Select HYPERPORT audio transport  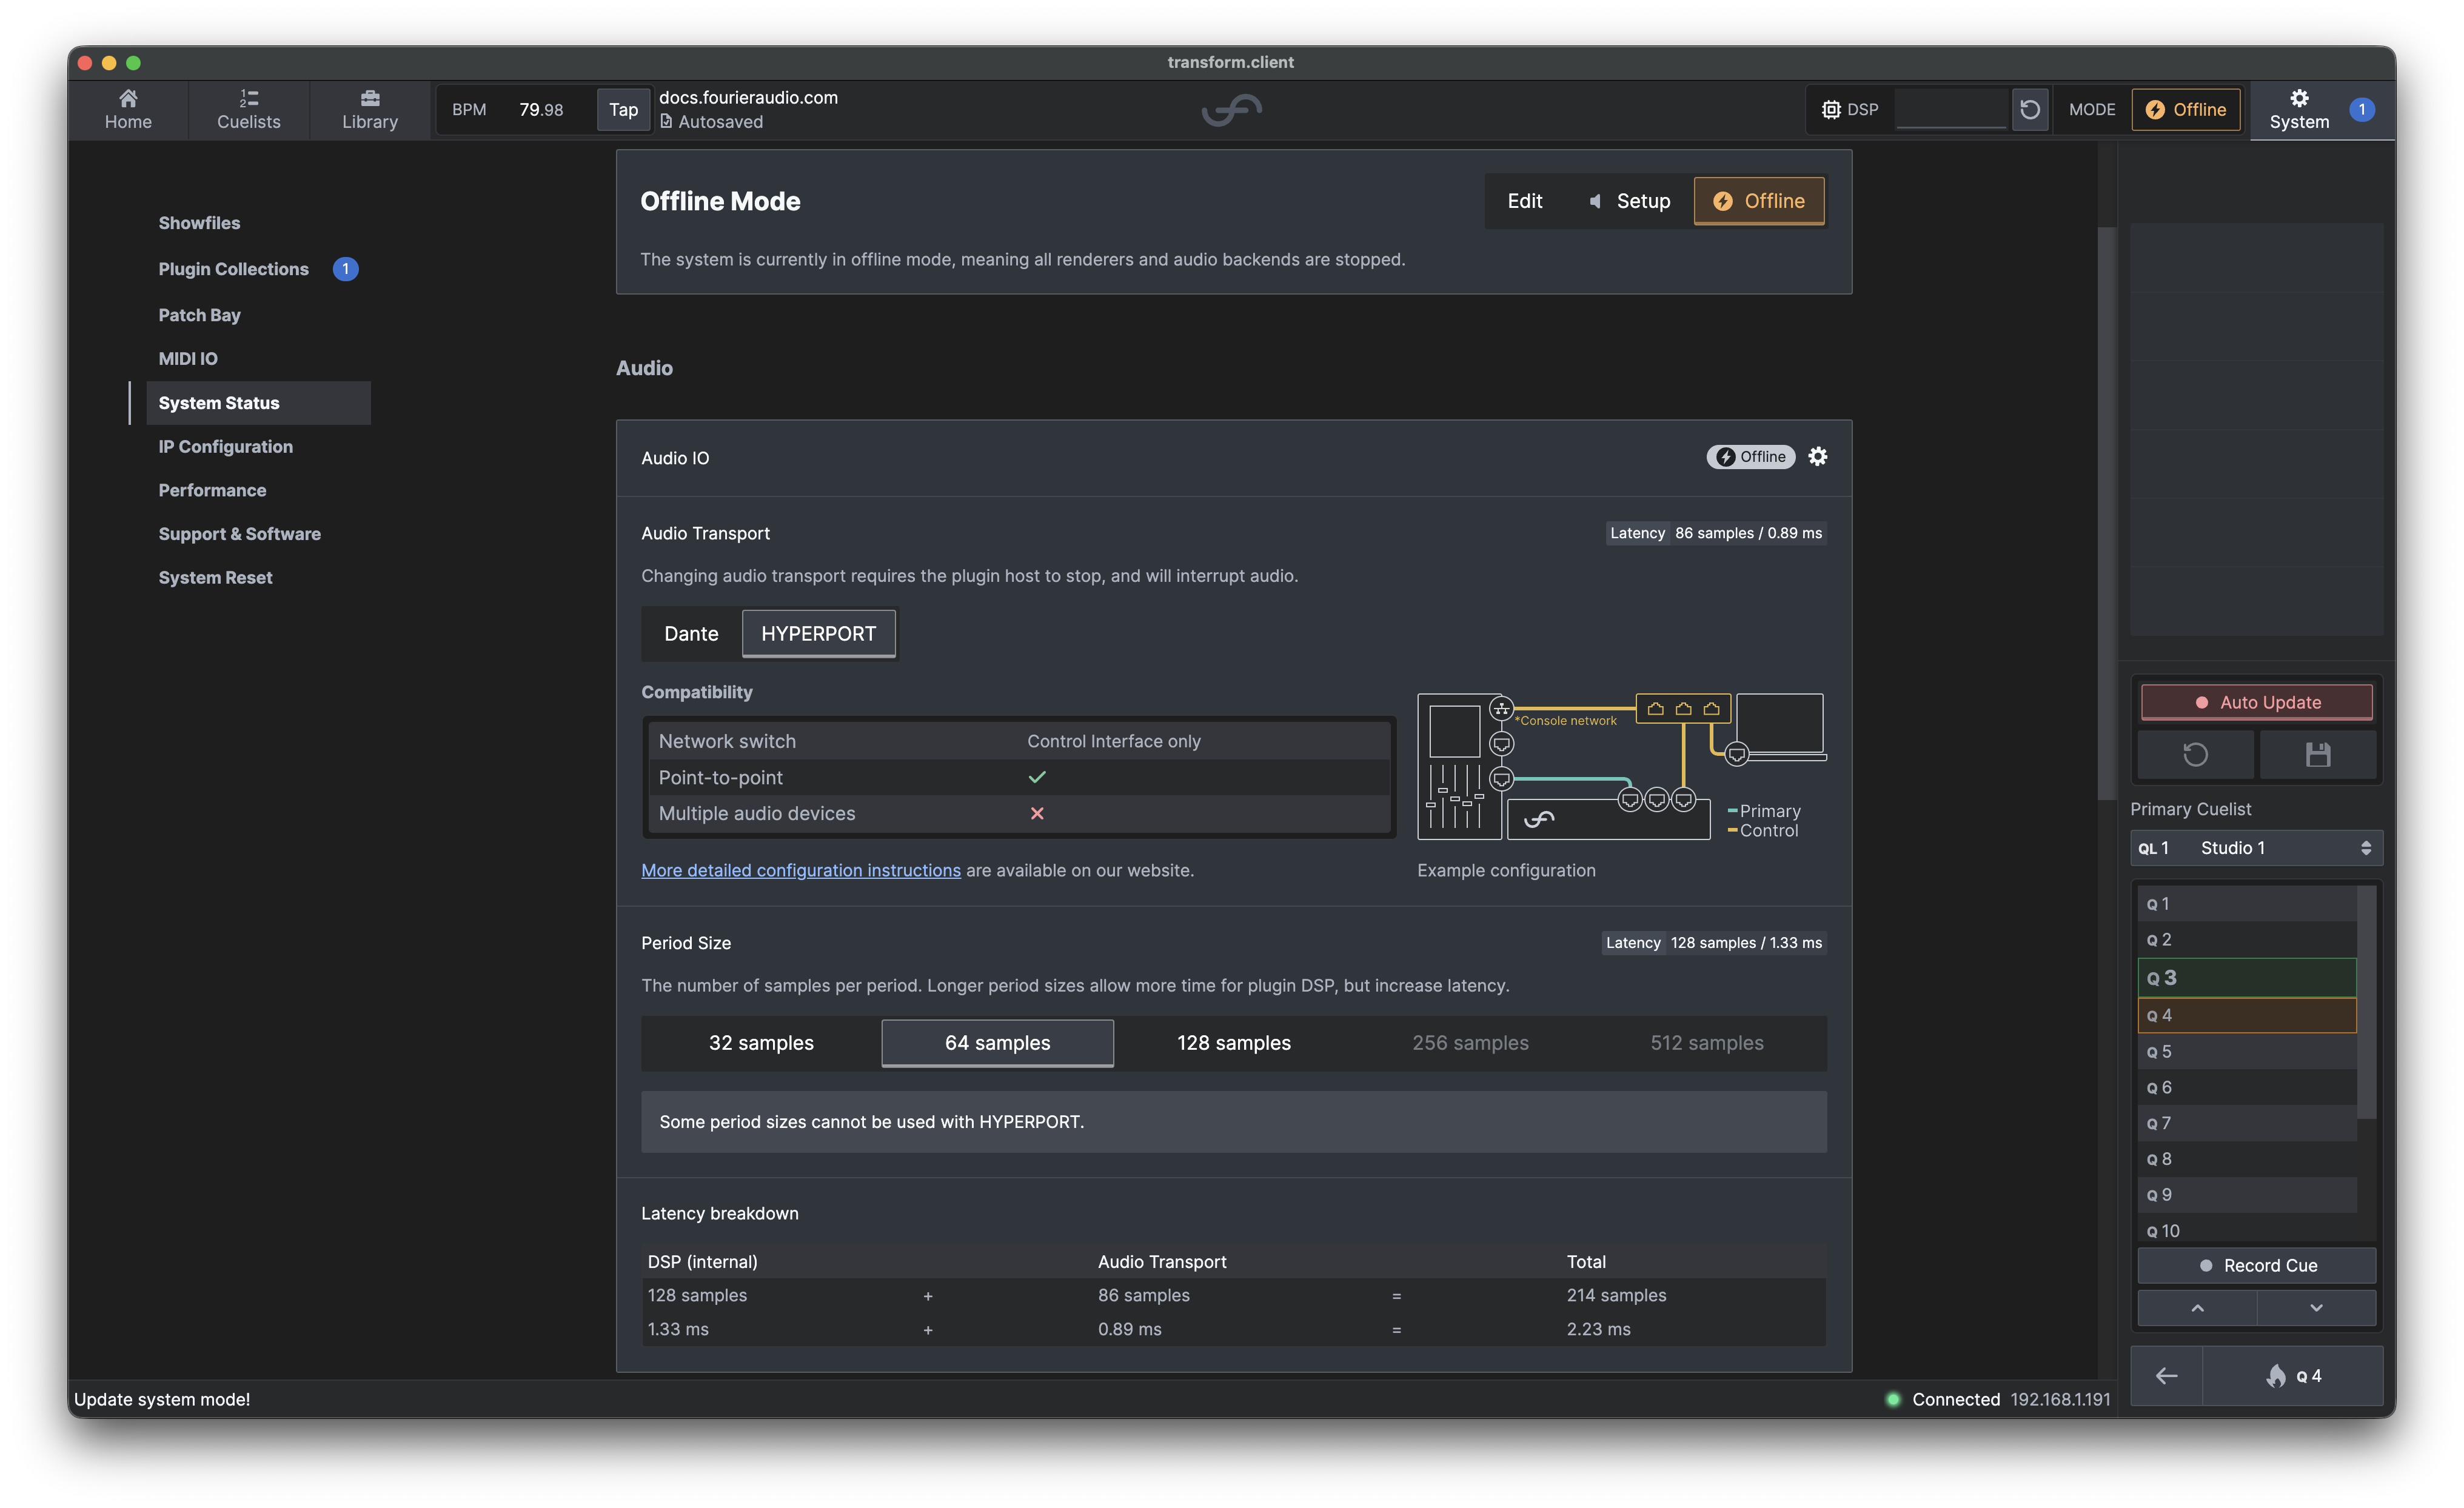tap(818, 634)
